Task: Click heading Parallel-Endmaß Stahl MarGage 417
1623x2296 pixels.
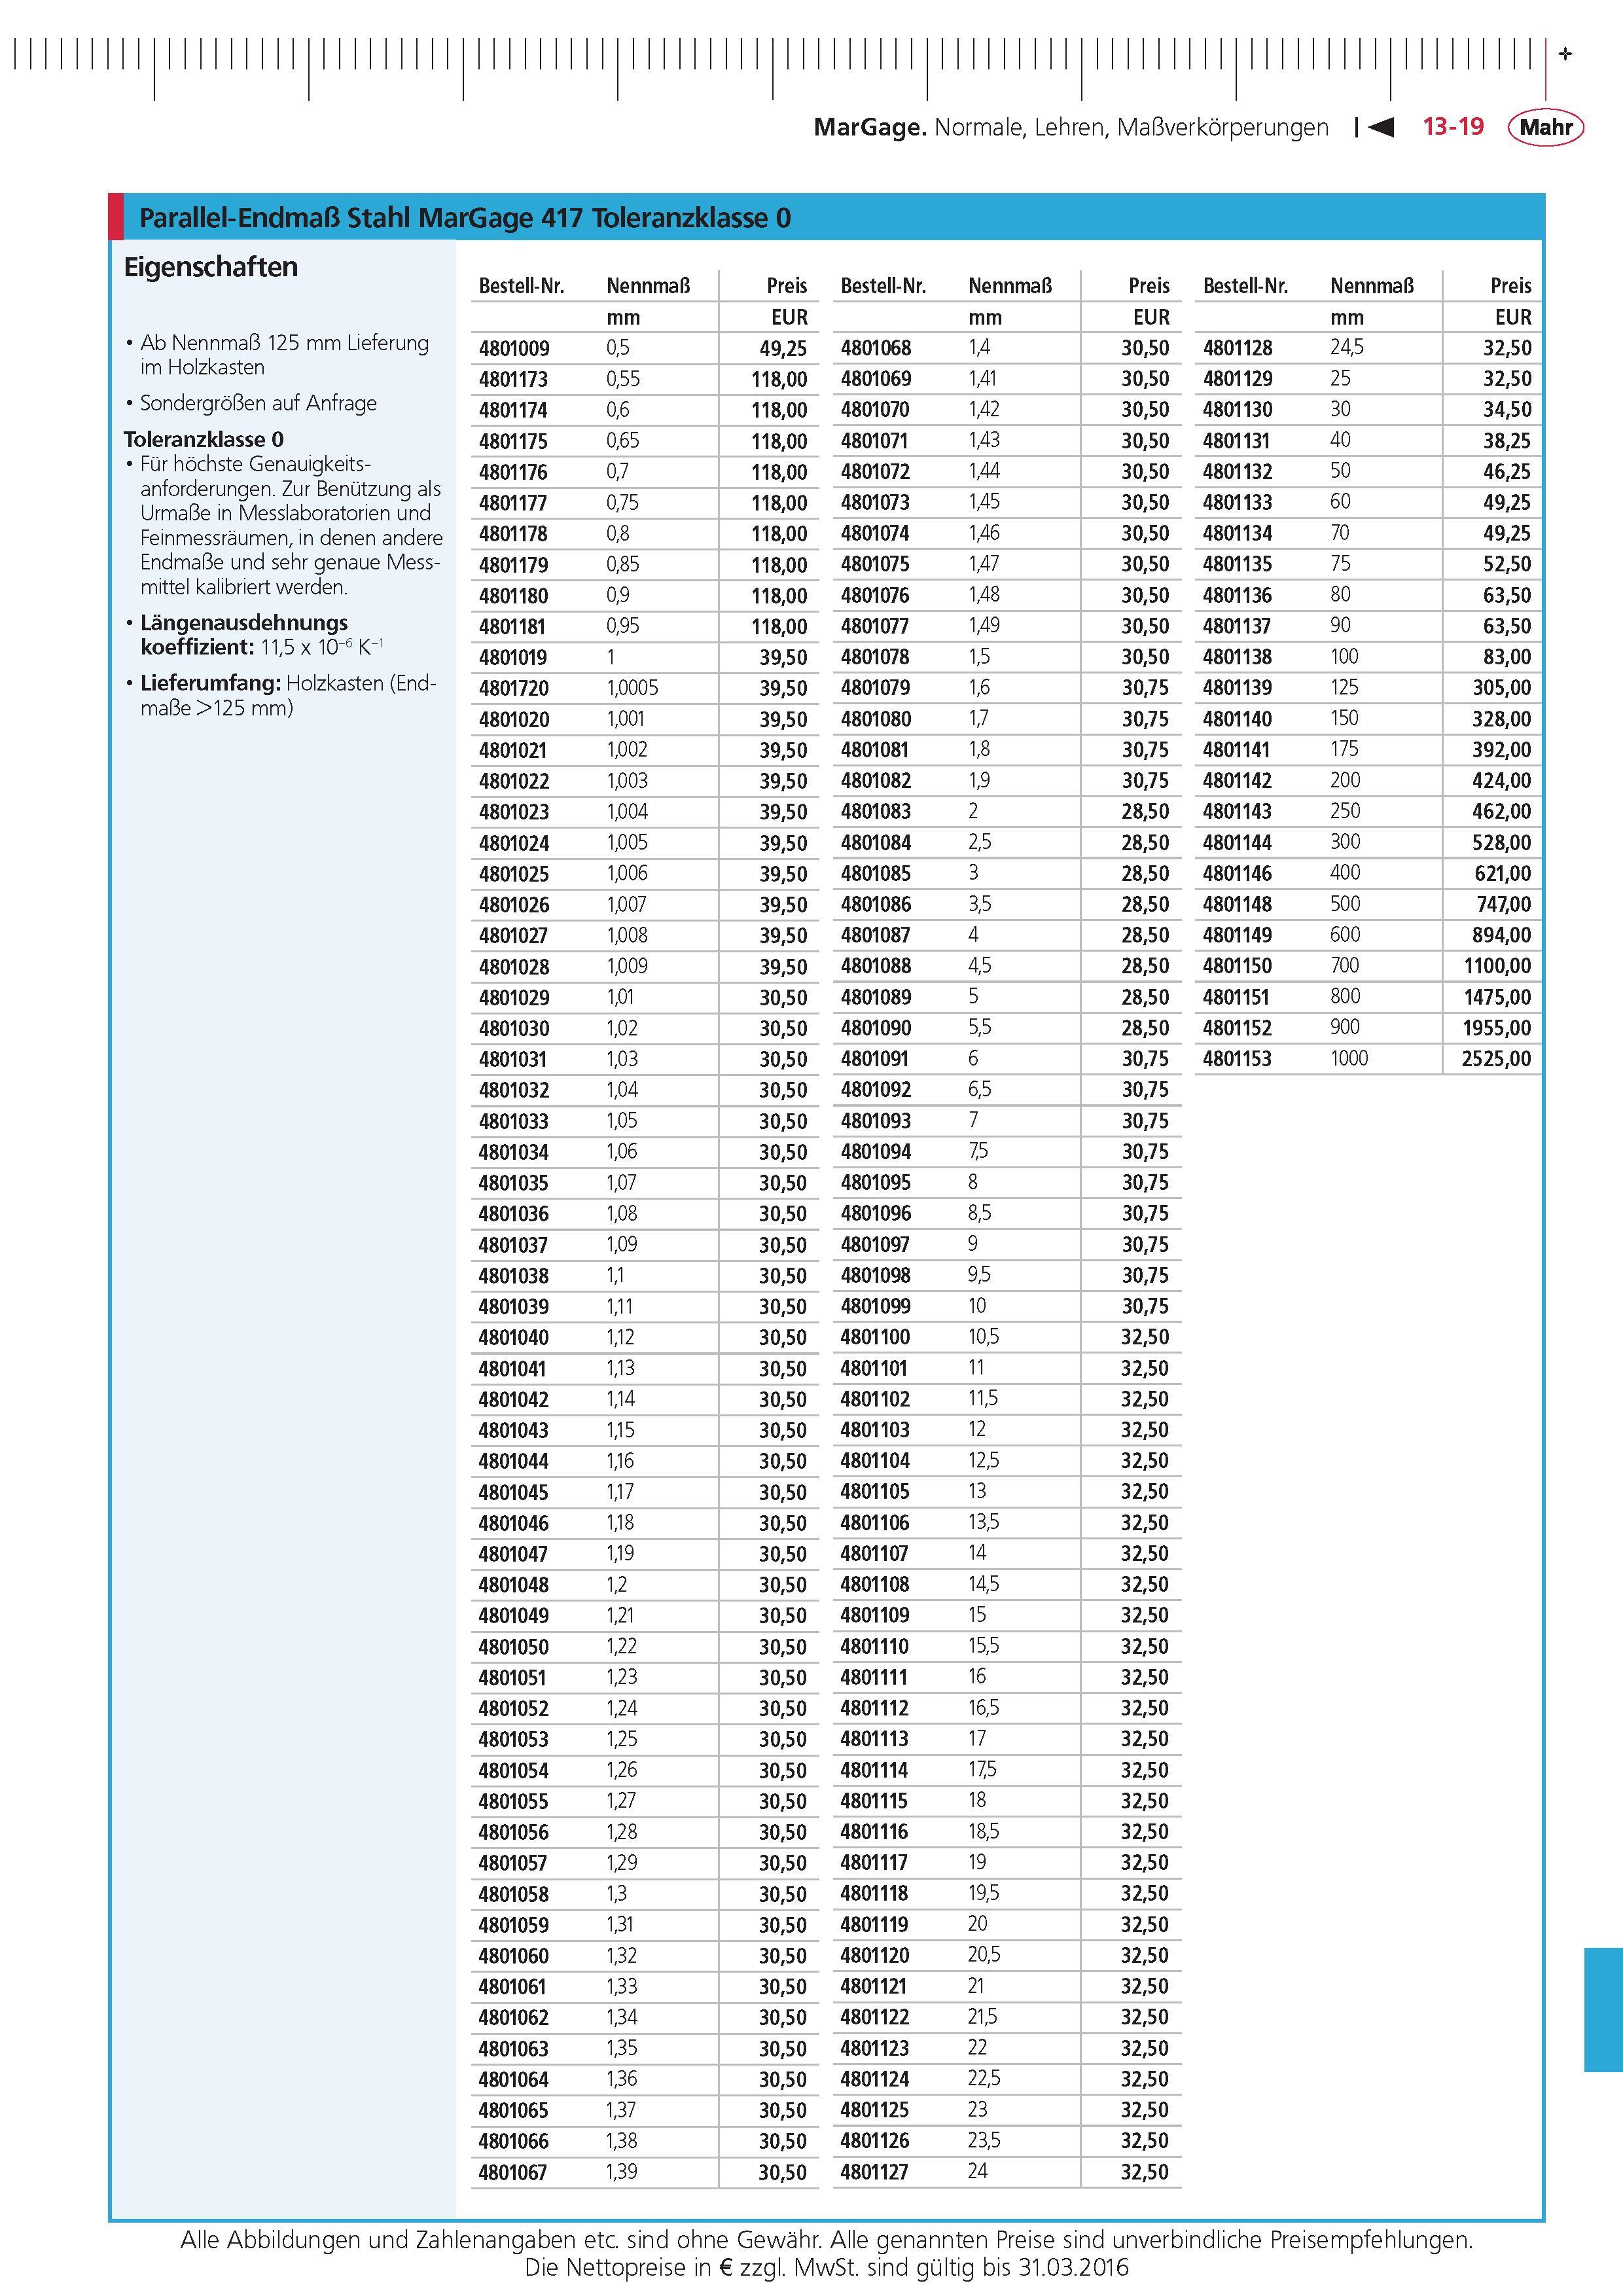Action: click(x=465, y=218)
